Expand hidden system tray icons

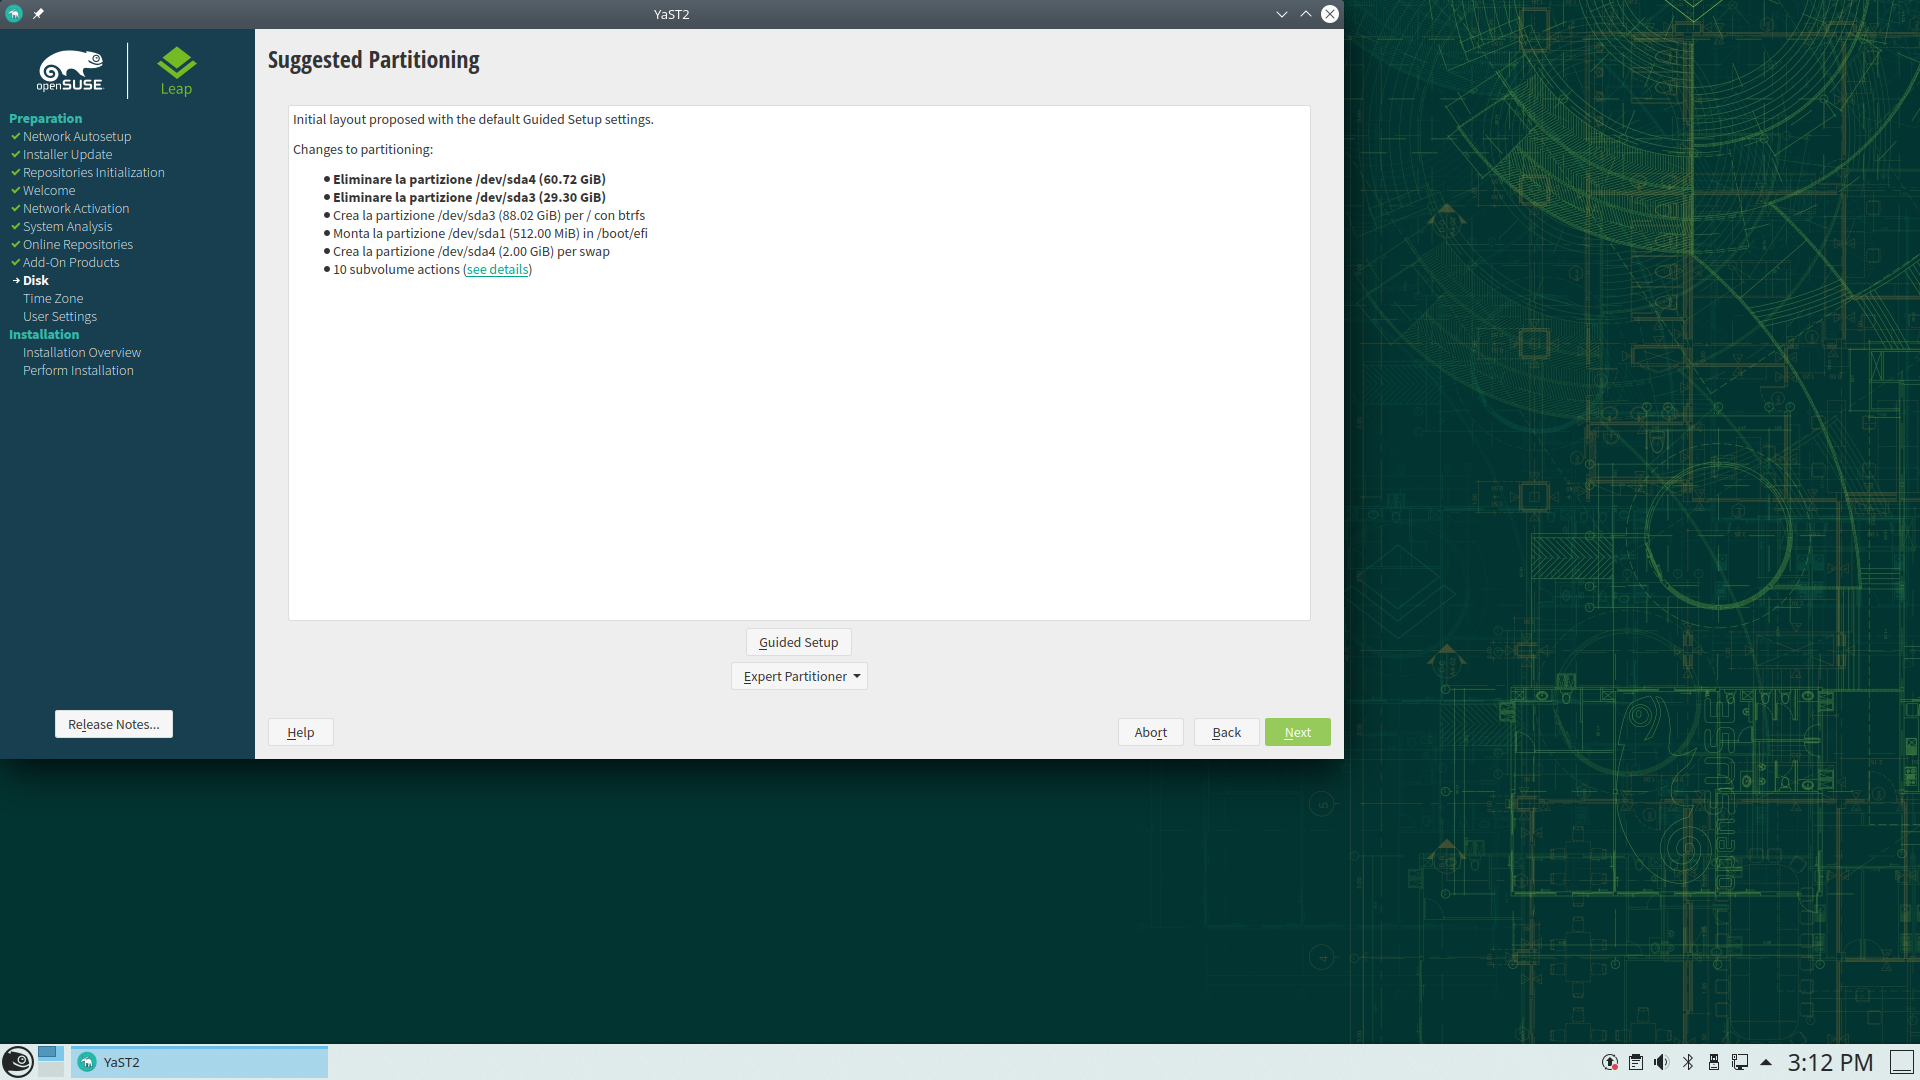pos(1766,1062)
